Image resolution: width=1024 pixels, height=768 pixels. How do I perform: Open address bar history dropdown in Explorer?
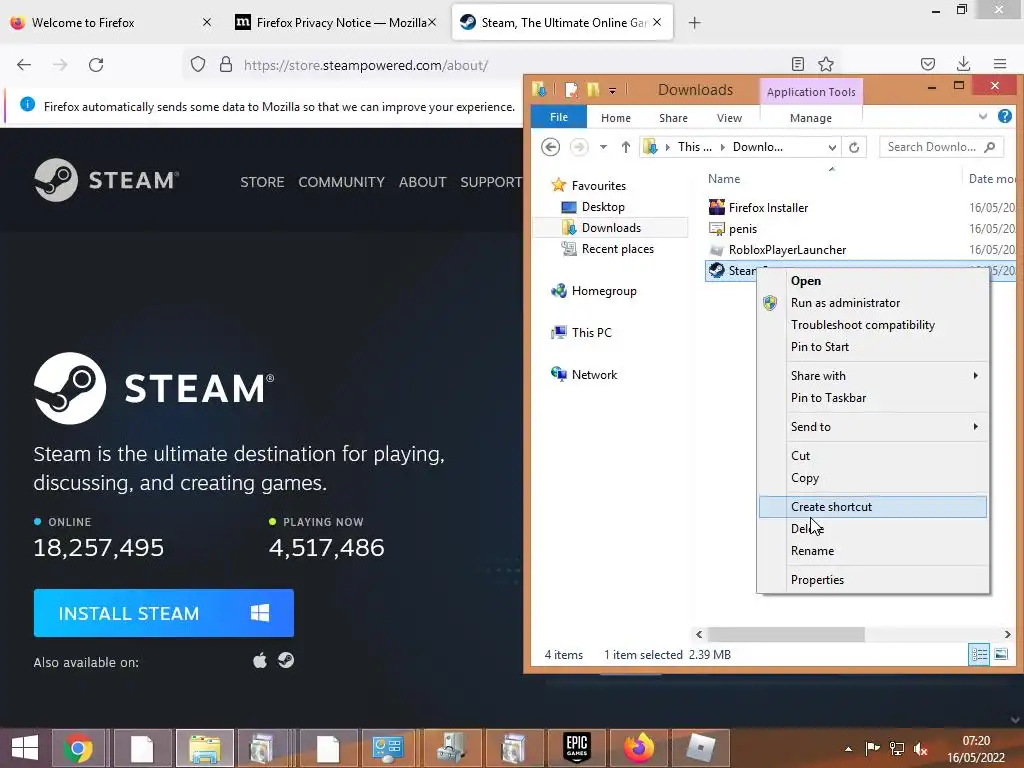click(x=832, y=147)
